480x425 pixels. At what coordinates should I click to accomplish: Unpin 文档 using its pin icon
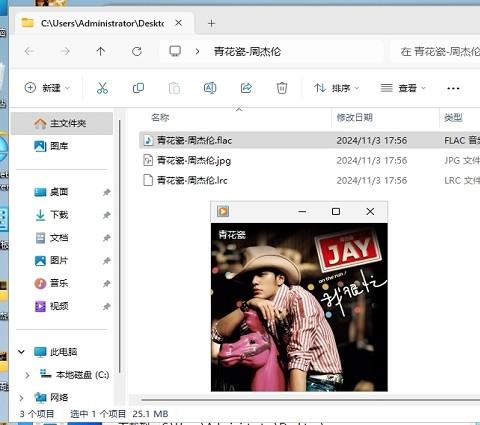[107, 238]
